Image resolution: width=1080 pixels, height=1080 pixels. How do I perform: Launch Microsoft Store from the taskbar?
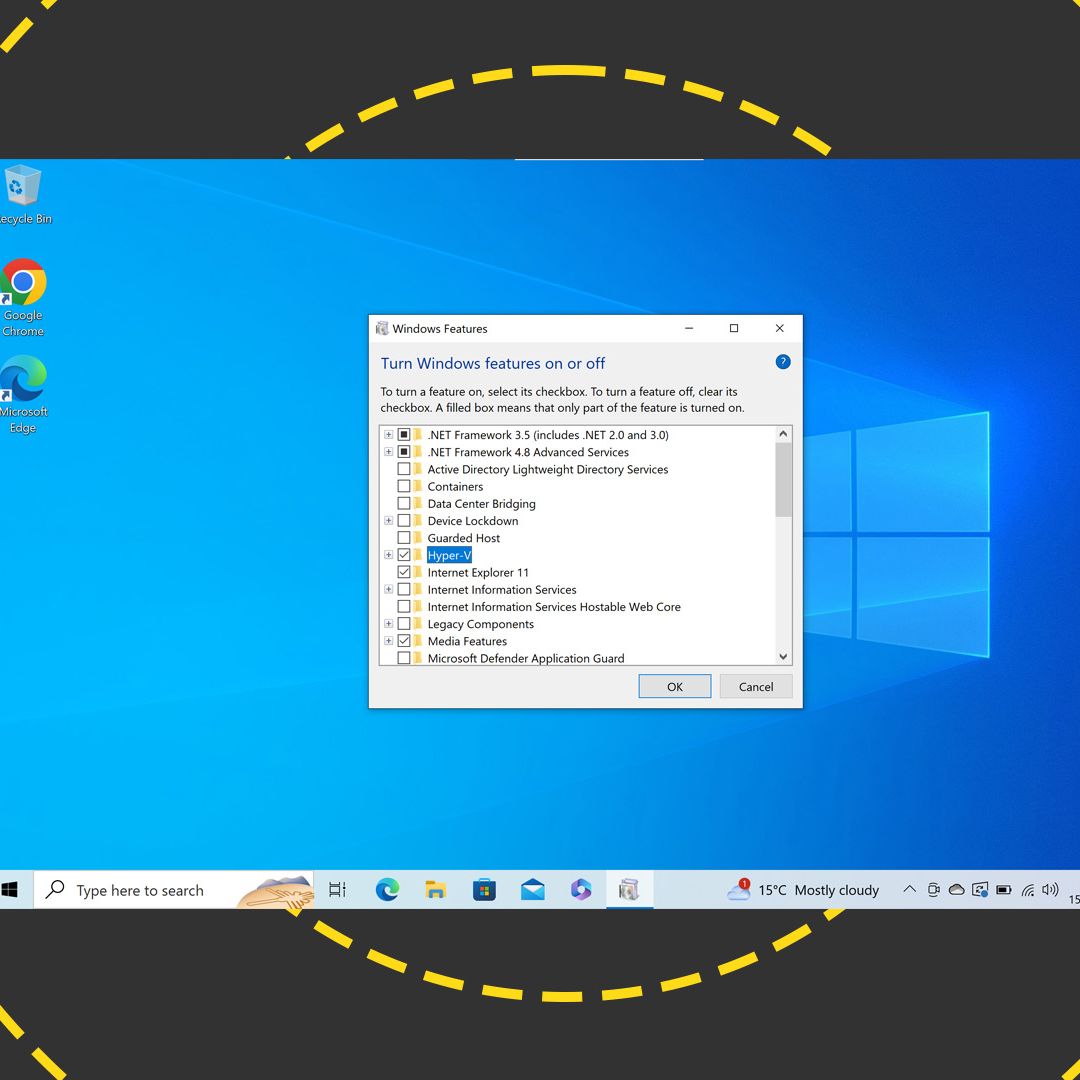click(x=484, y=889)
